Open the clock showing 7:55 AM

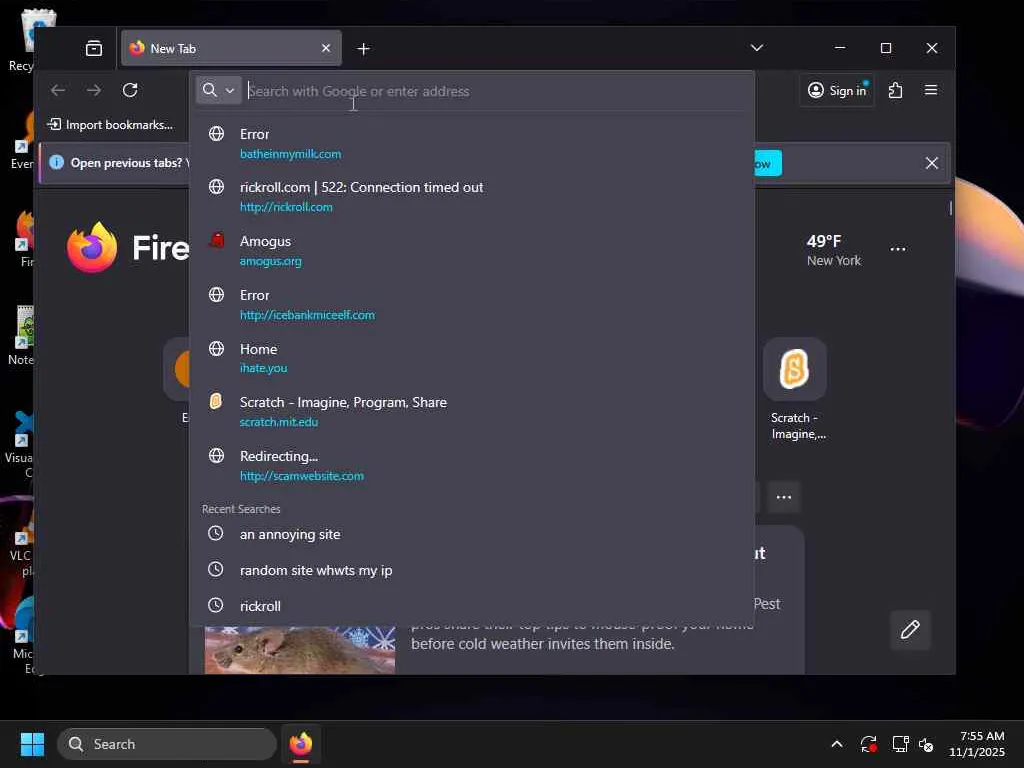pyautogui.click(x=977, y=744)
